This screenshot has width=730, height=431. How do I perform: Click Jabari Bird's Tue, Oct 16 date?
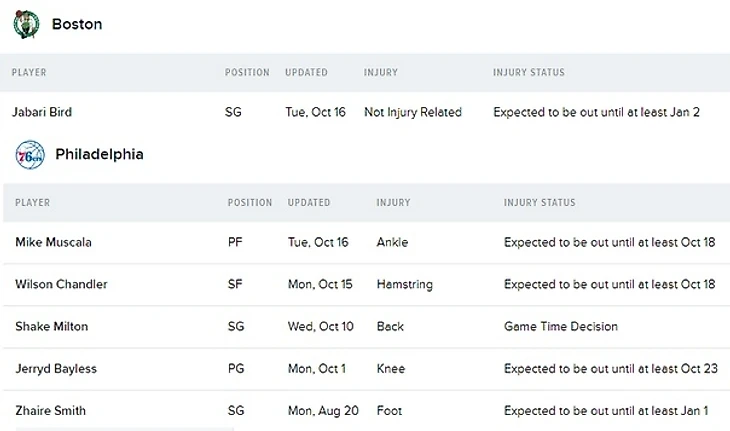click(x=316, y=112)
